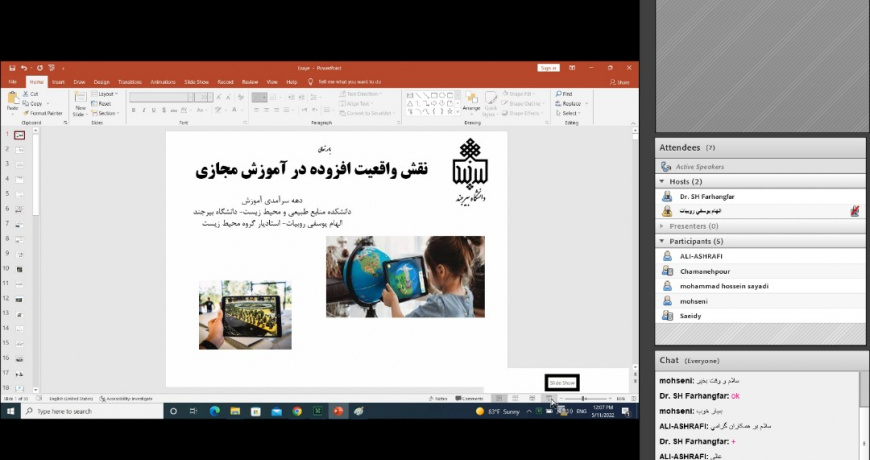Open the font name combo box
The height and width of the screenshot is (460, 870).
point(161,97)
